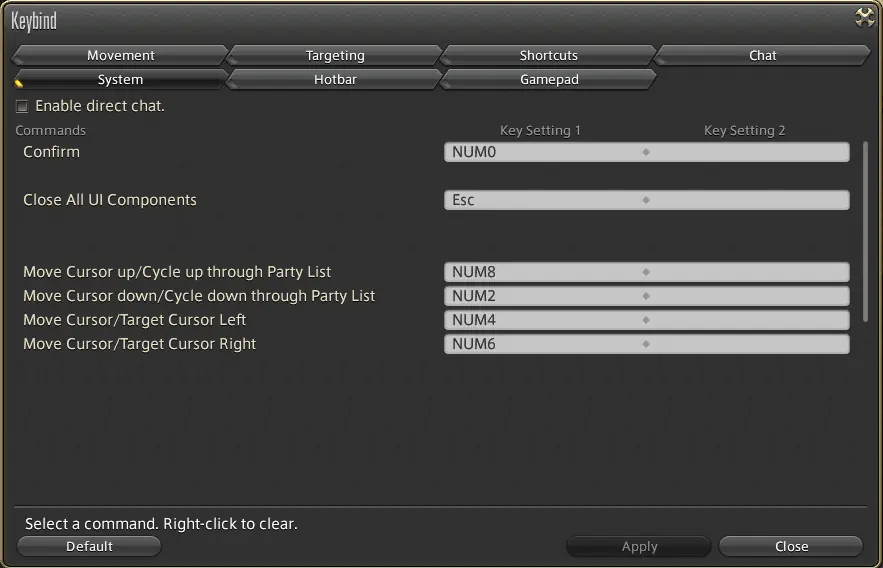Switch to the Gamepad tab
The image size is (883, 568).
pyautogui.click(x=548, y=79)
